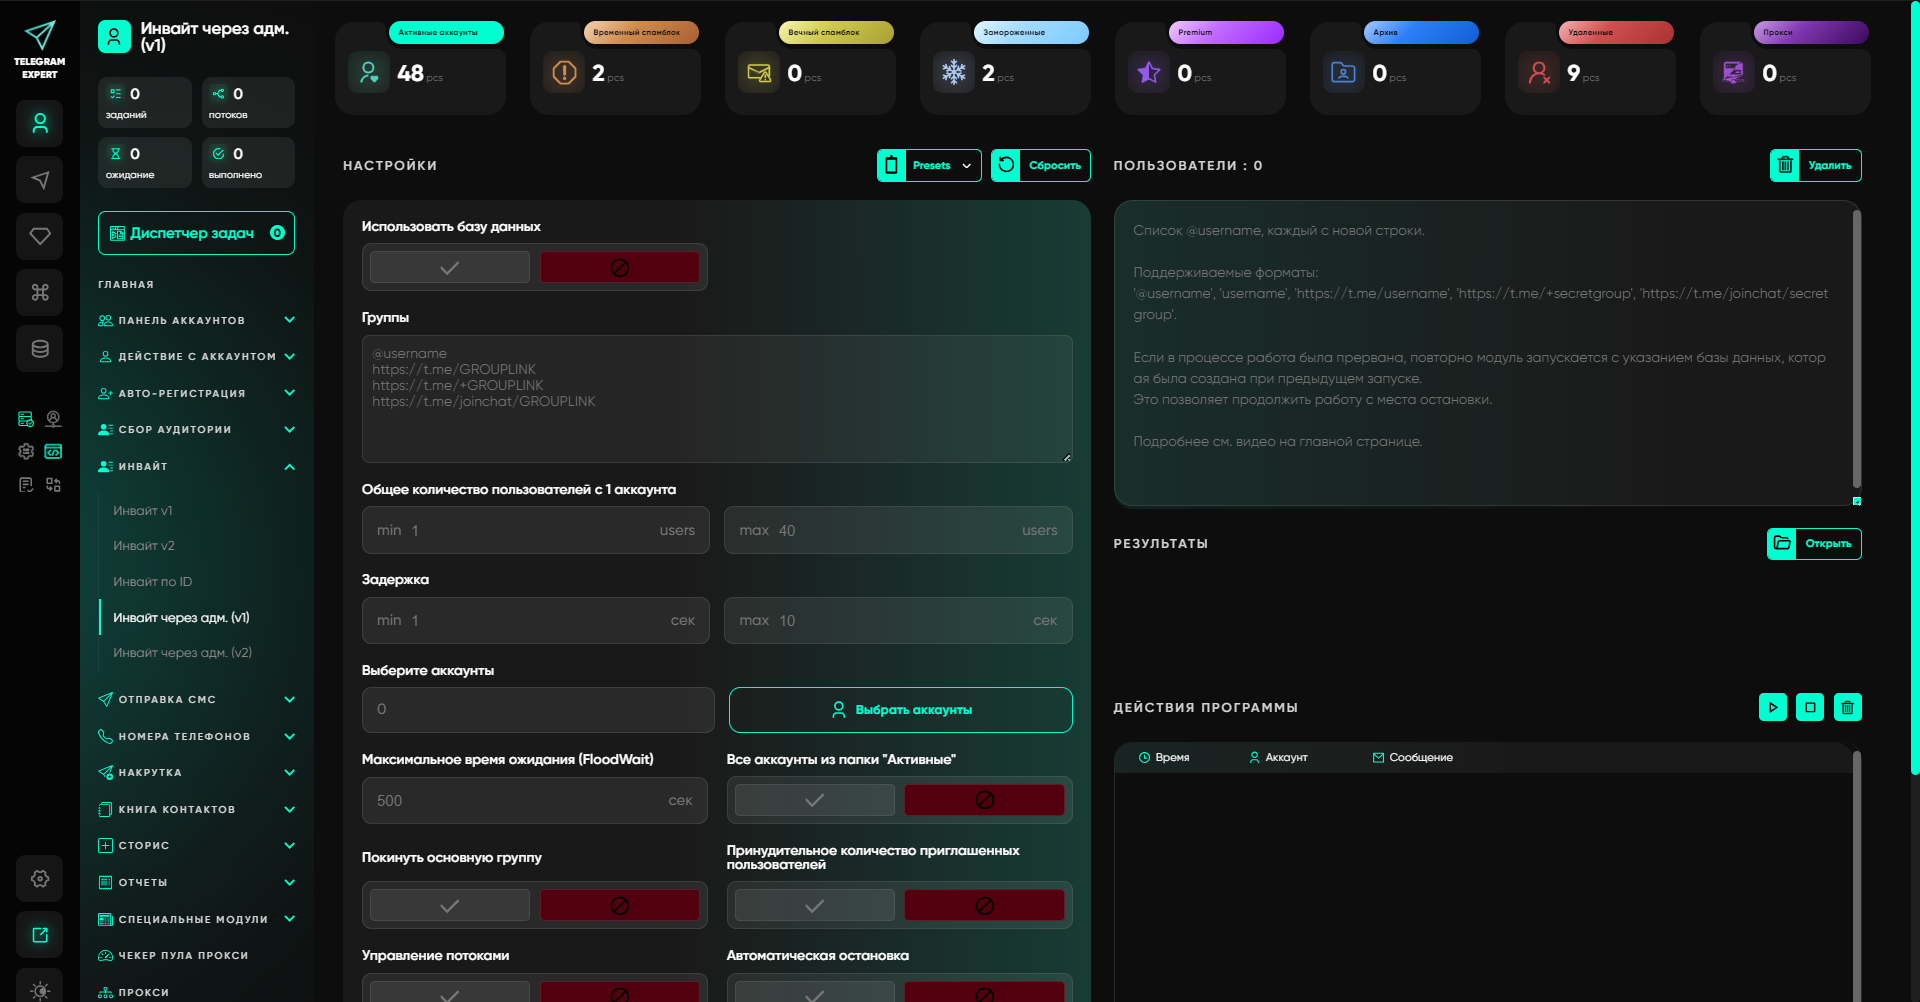Disable Покинуть основную группу with red toggle
This screenshot has height=1002, width=1920.
(619, 905)
